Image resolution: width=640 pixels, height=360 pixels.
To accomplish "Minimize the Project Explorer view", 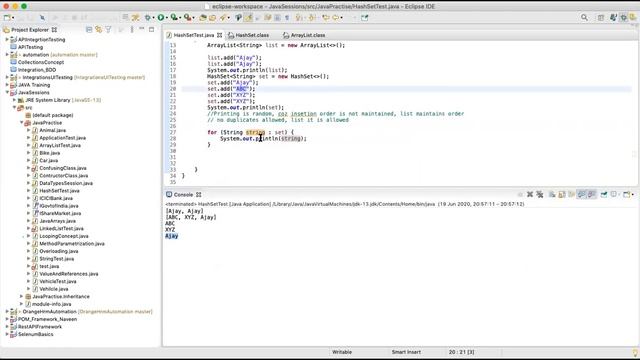I will [142, 30].
